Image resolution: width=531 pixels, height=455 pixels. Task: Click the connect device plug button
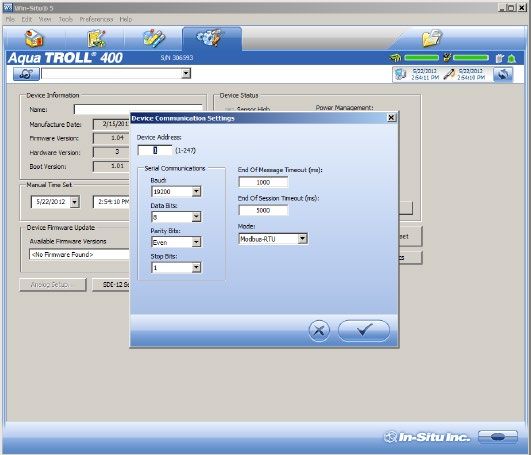pos(26,74)
